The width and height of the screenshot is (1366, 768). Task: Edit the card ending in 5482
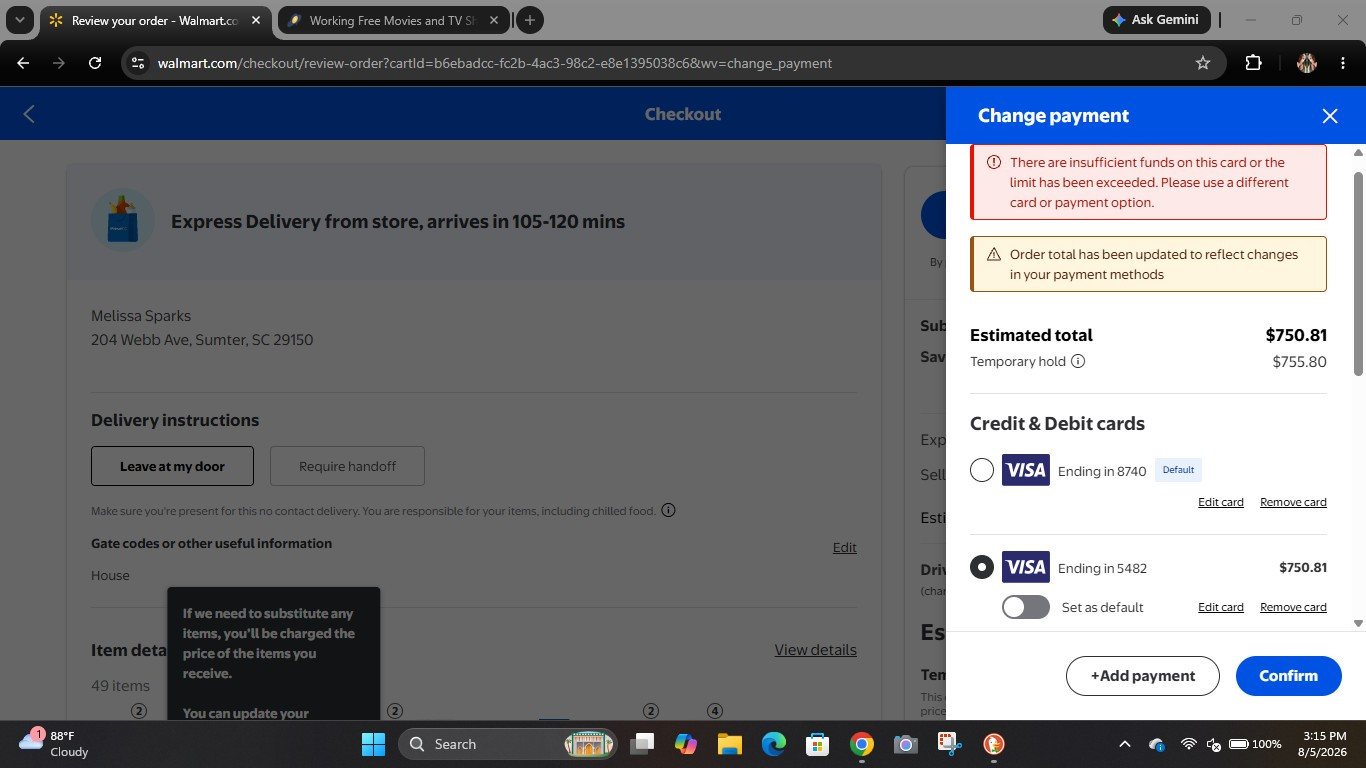[x=1221, y=607]
